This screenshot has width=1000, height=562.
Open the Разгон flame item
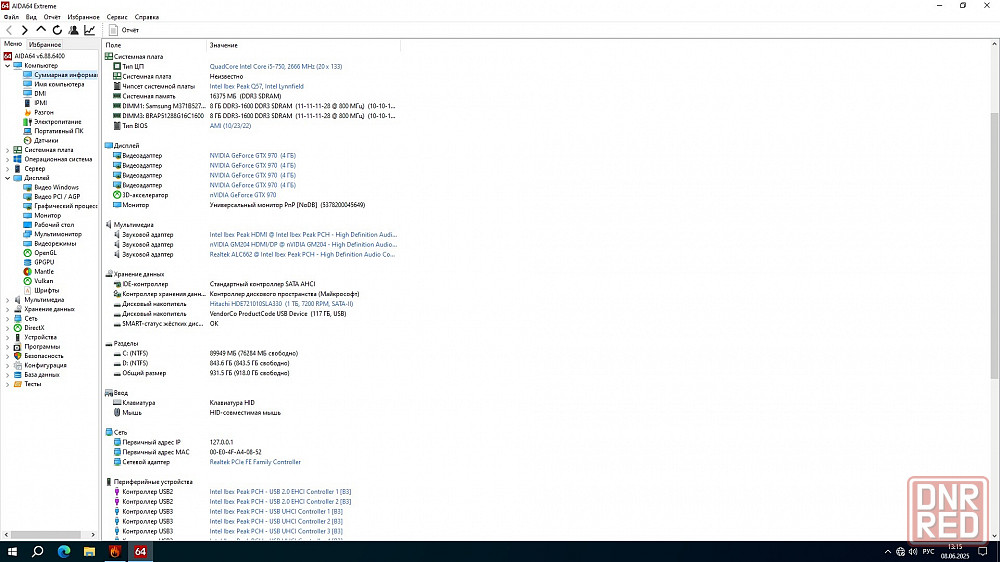(x=38, y=112)
